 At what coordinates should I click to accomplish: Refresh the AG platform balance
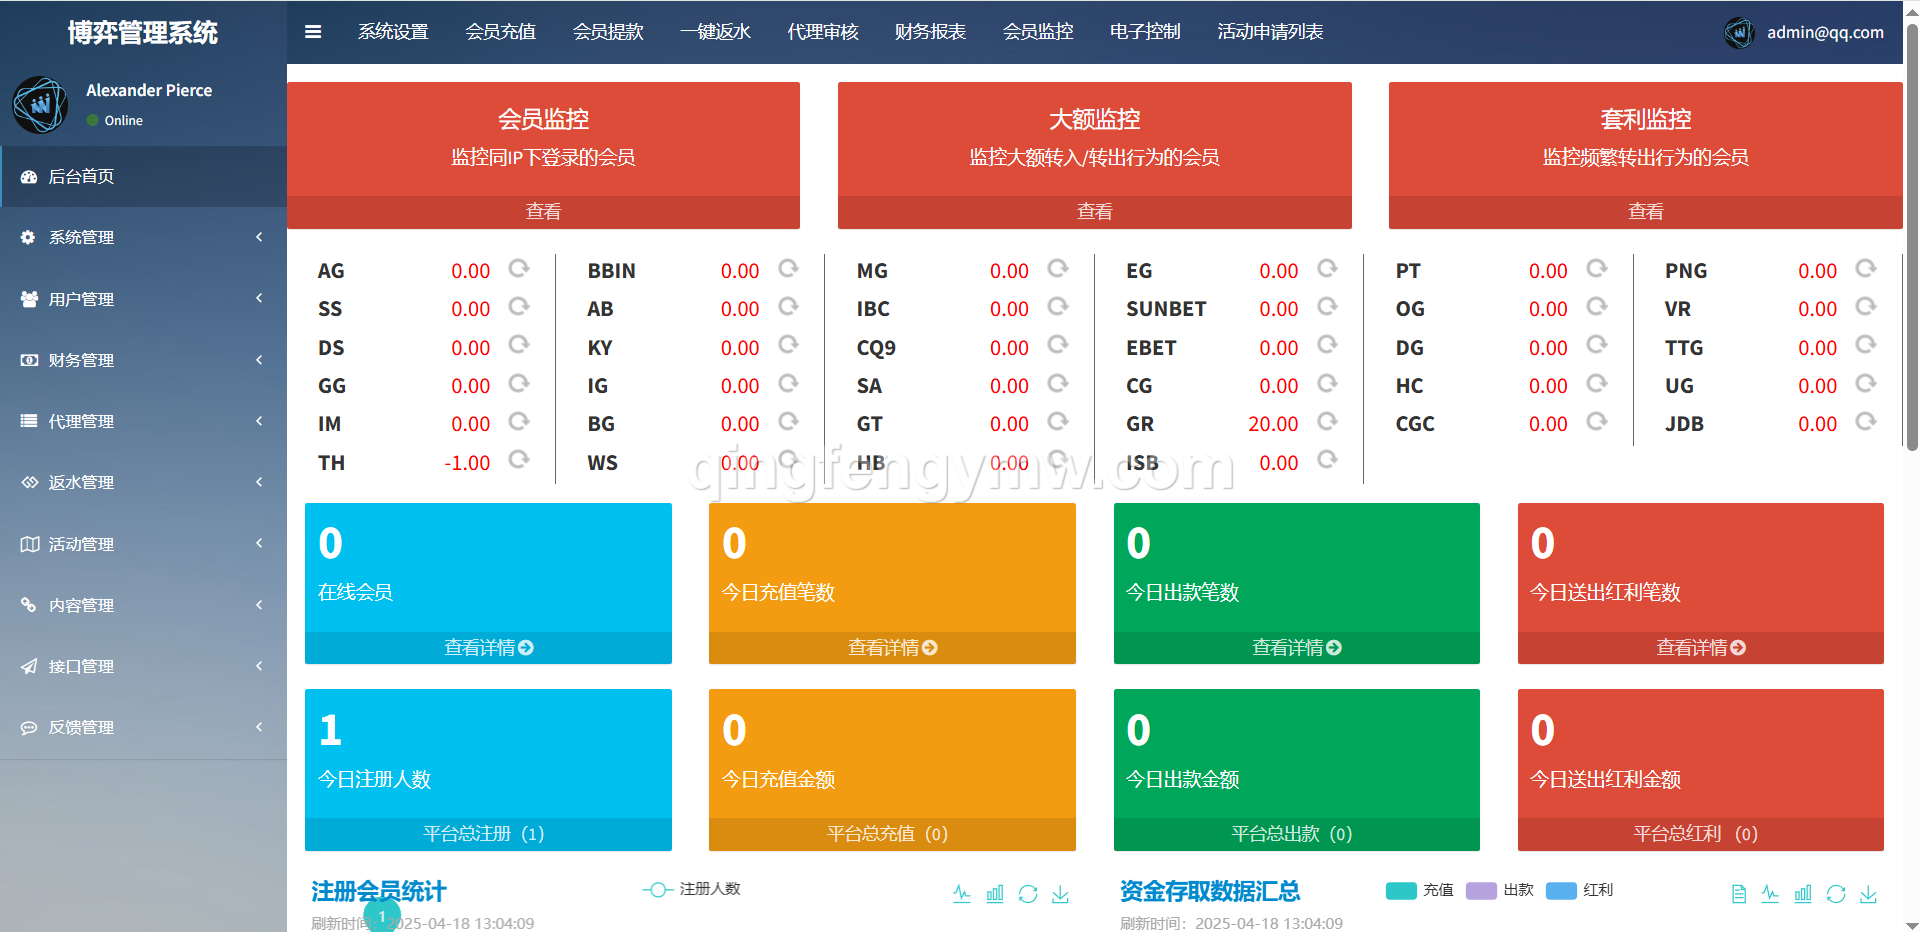pyautogui.click(x=518, y=269)
